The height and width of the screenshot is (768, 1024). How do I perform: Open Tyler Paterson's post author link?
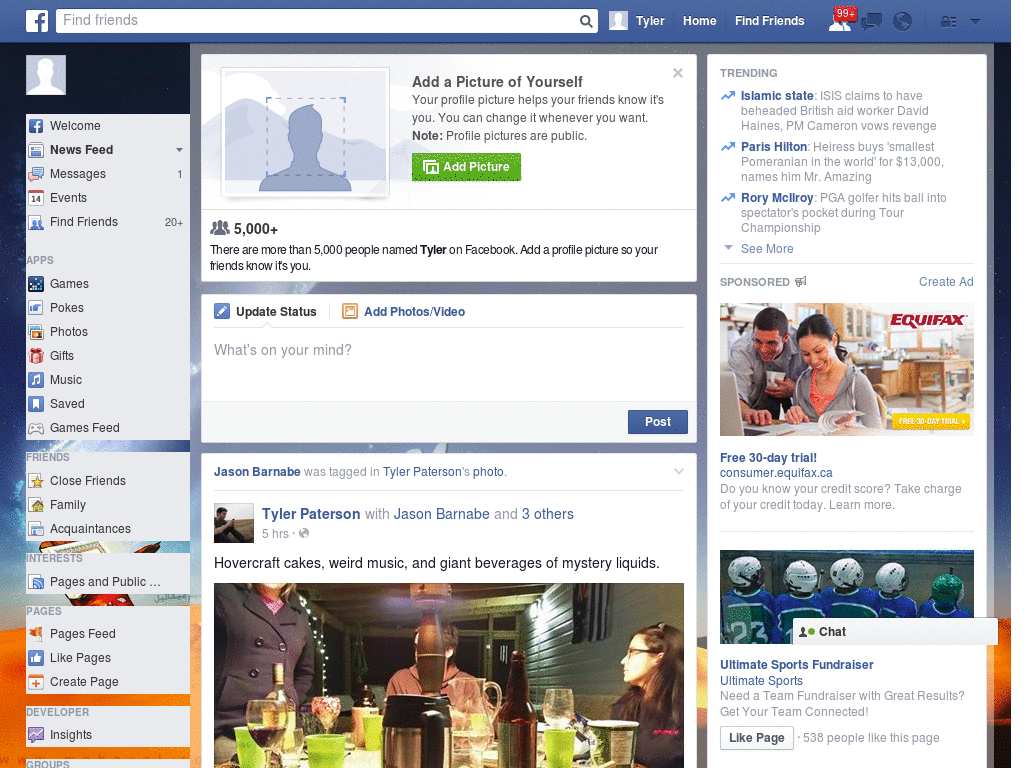click(x=311, y=514)
